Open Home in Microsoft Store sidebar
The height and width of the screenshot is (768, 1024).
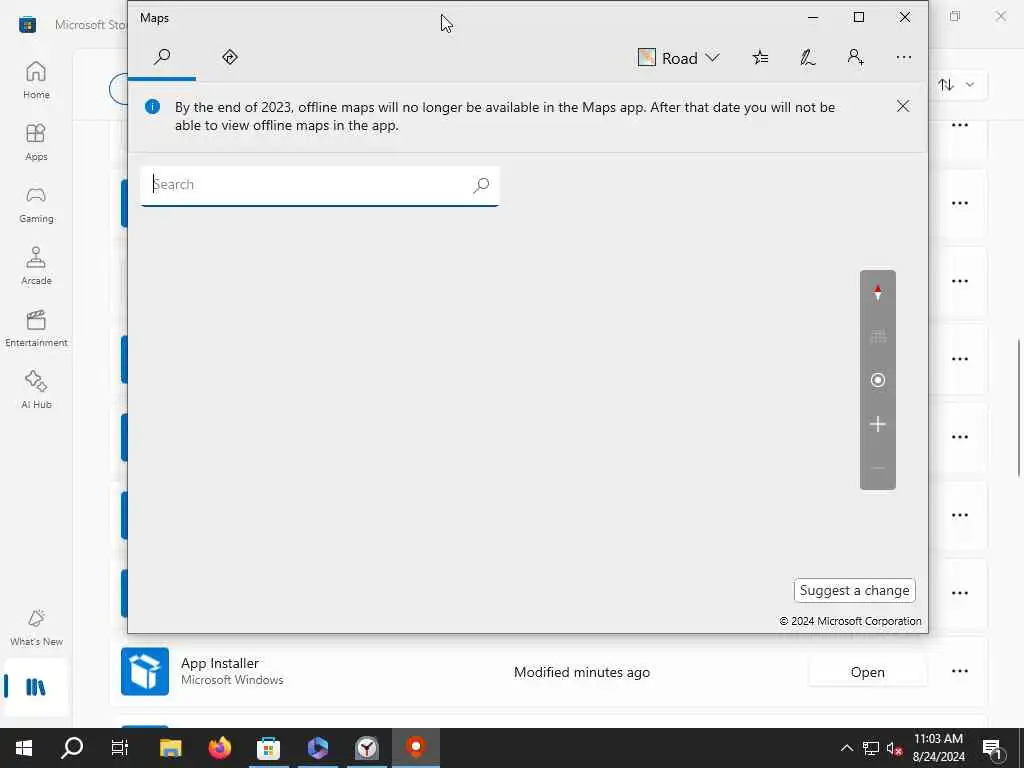(36, 80)
